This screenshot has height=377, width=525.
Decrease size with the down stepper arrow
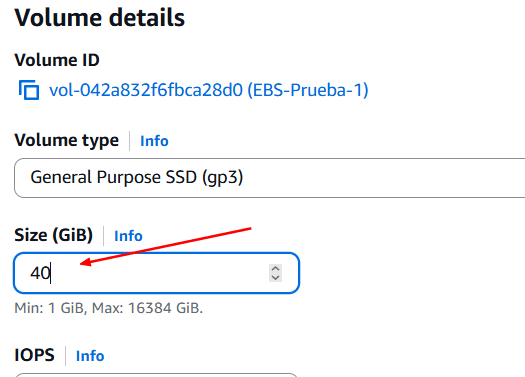pos(275,277)
